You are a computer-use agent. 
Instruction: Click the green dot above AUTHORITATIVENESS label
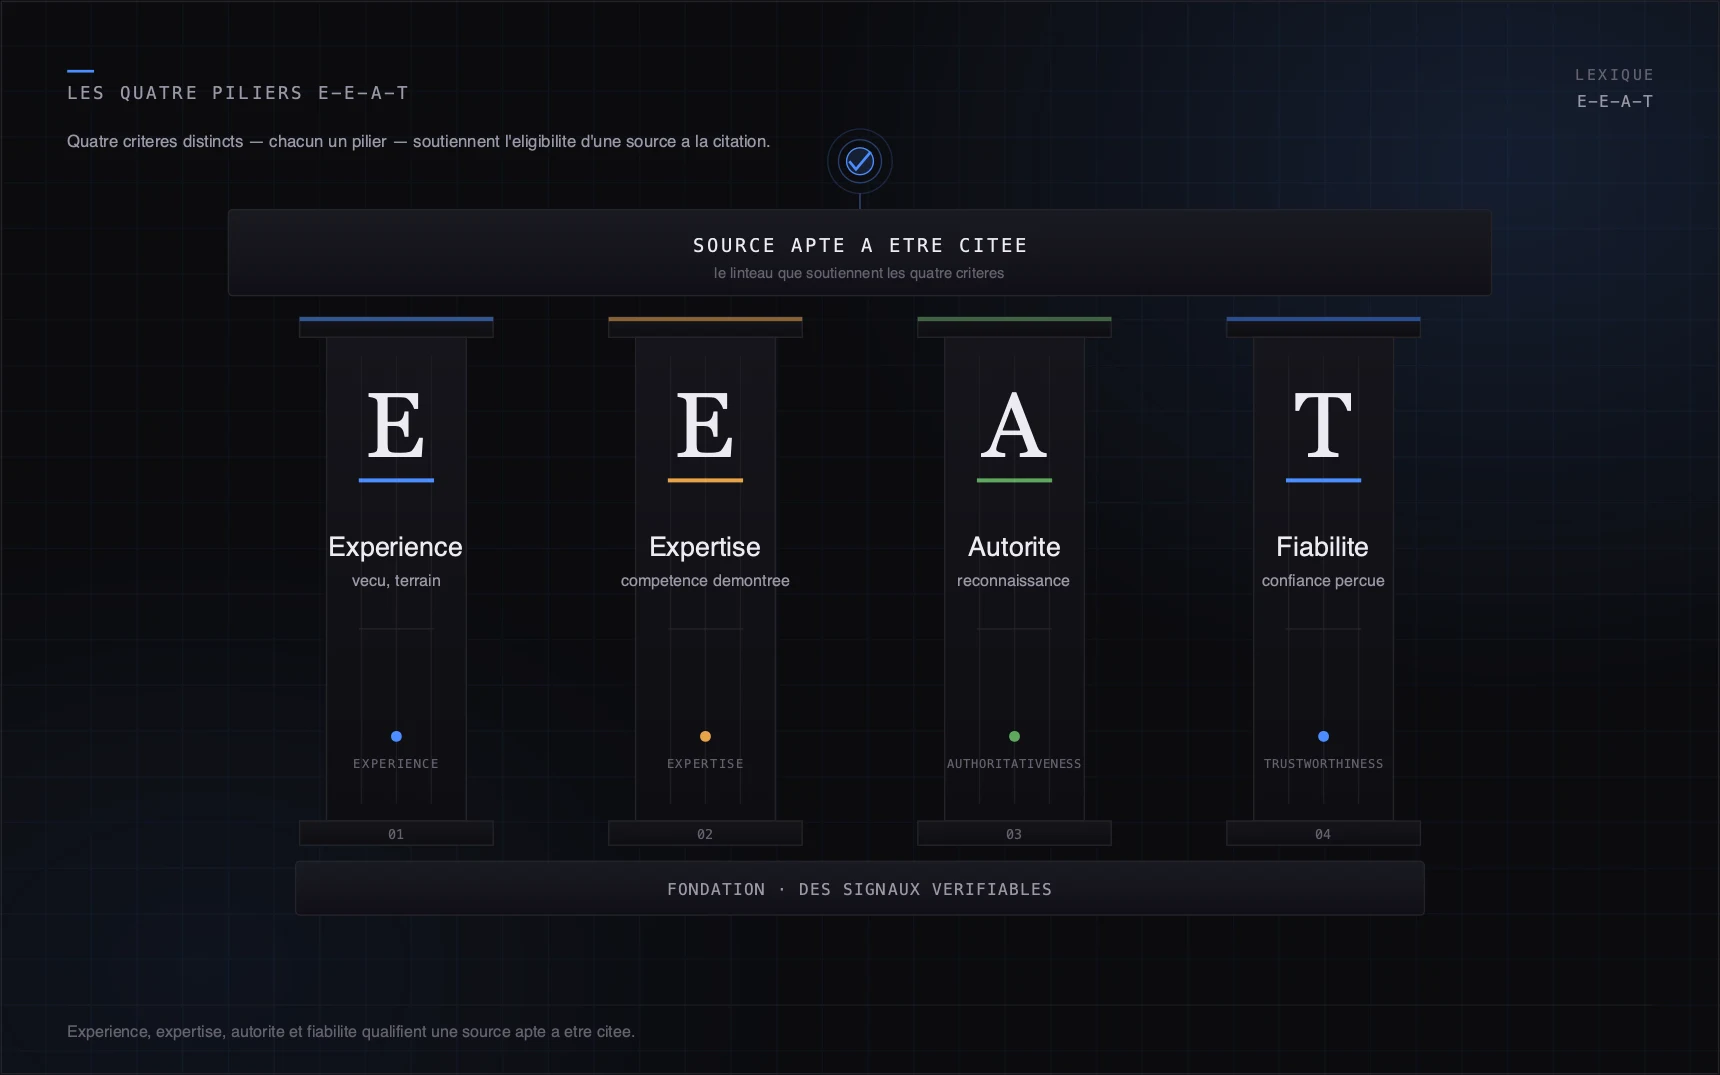1014,736
